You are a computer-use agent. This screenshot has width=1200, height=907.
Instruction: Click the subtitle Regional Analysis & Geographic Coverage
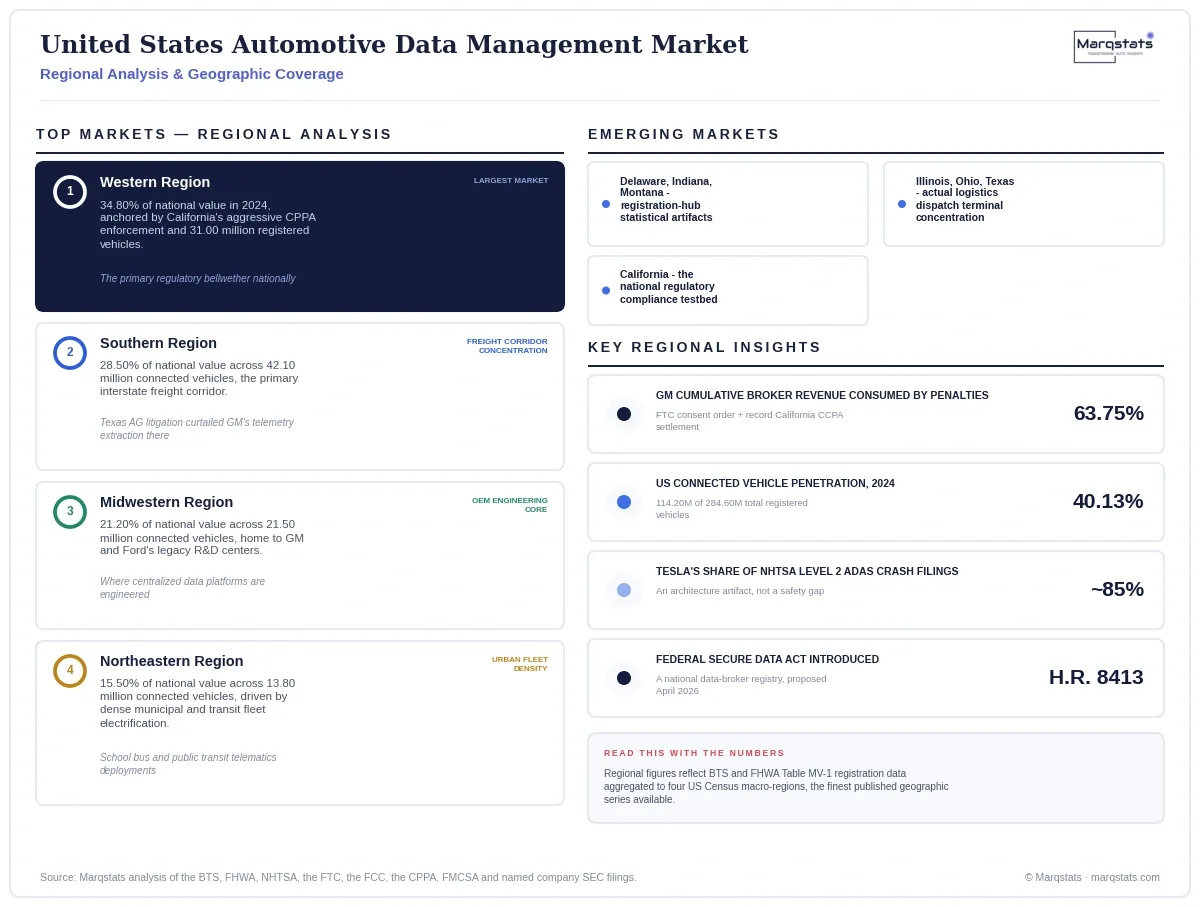(192, 74)
